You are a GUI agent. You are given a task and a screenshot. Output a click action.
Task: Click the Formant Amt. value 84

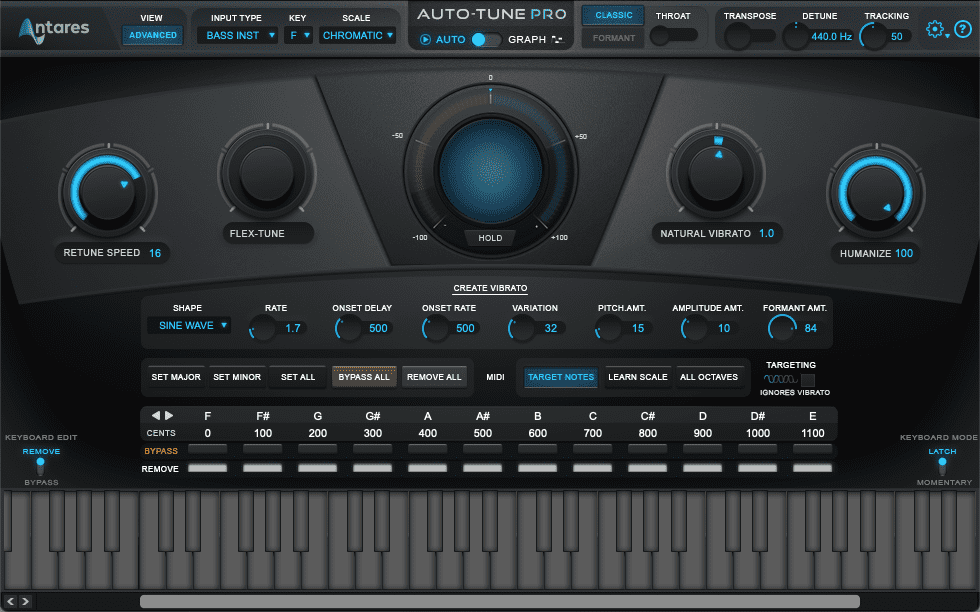[811, 328]
